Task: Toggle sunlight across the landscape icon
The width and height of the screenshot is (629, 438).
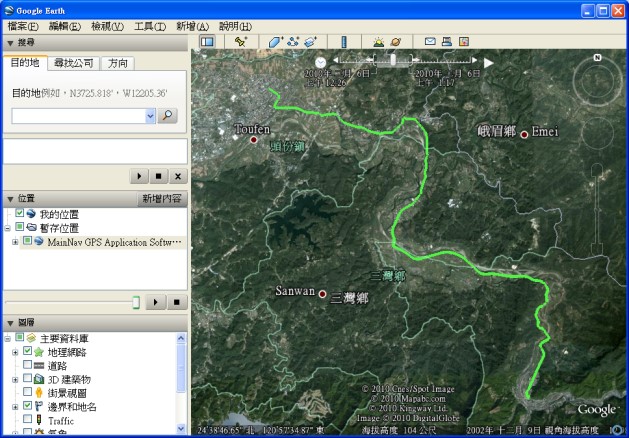Action: (x=378, y=42)
